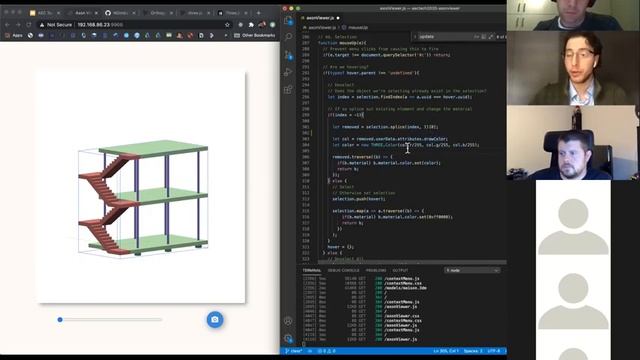Viewport: 640px width, 360px height.
Task: Click the slider track below viewer
Action: pos(110,320)
